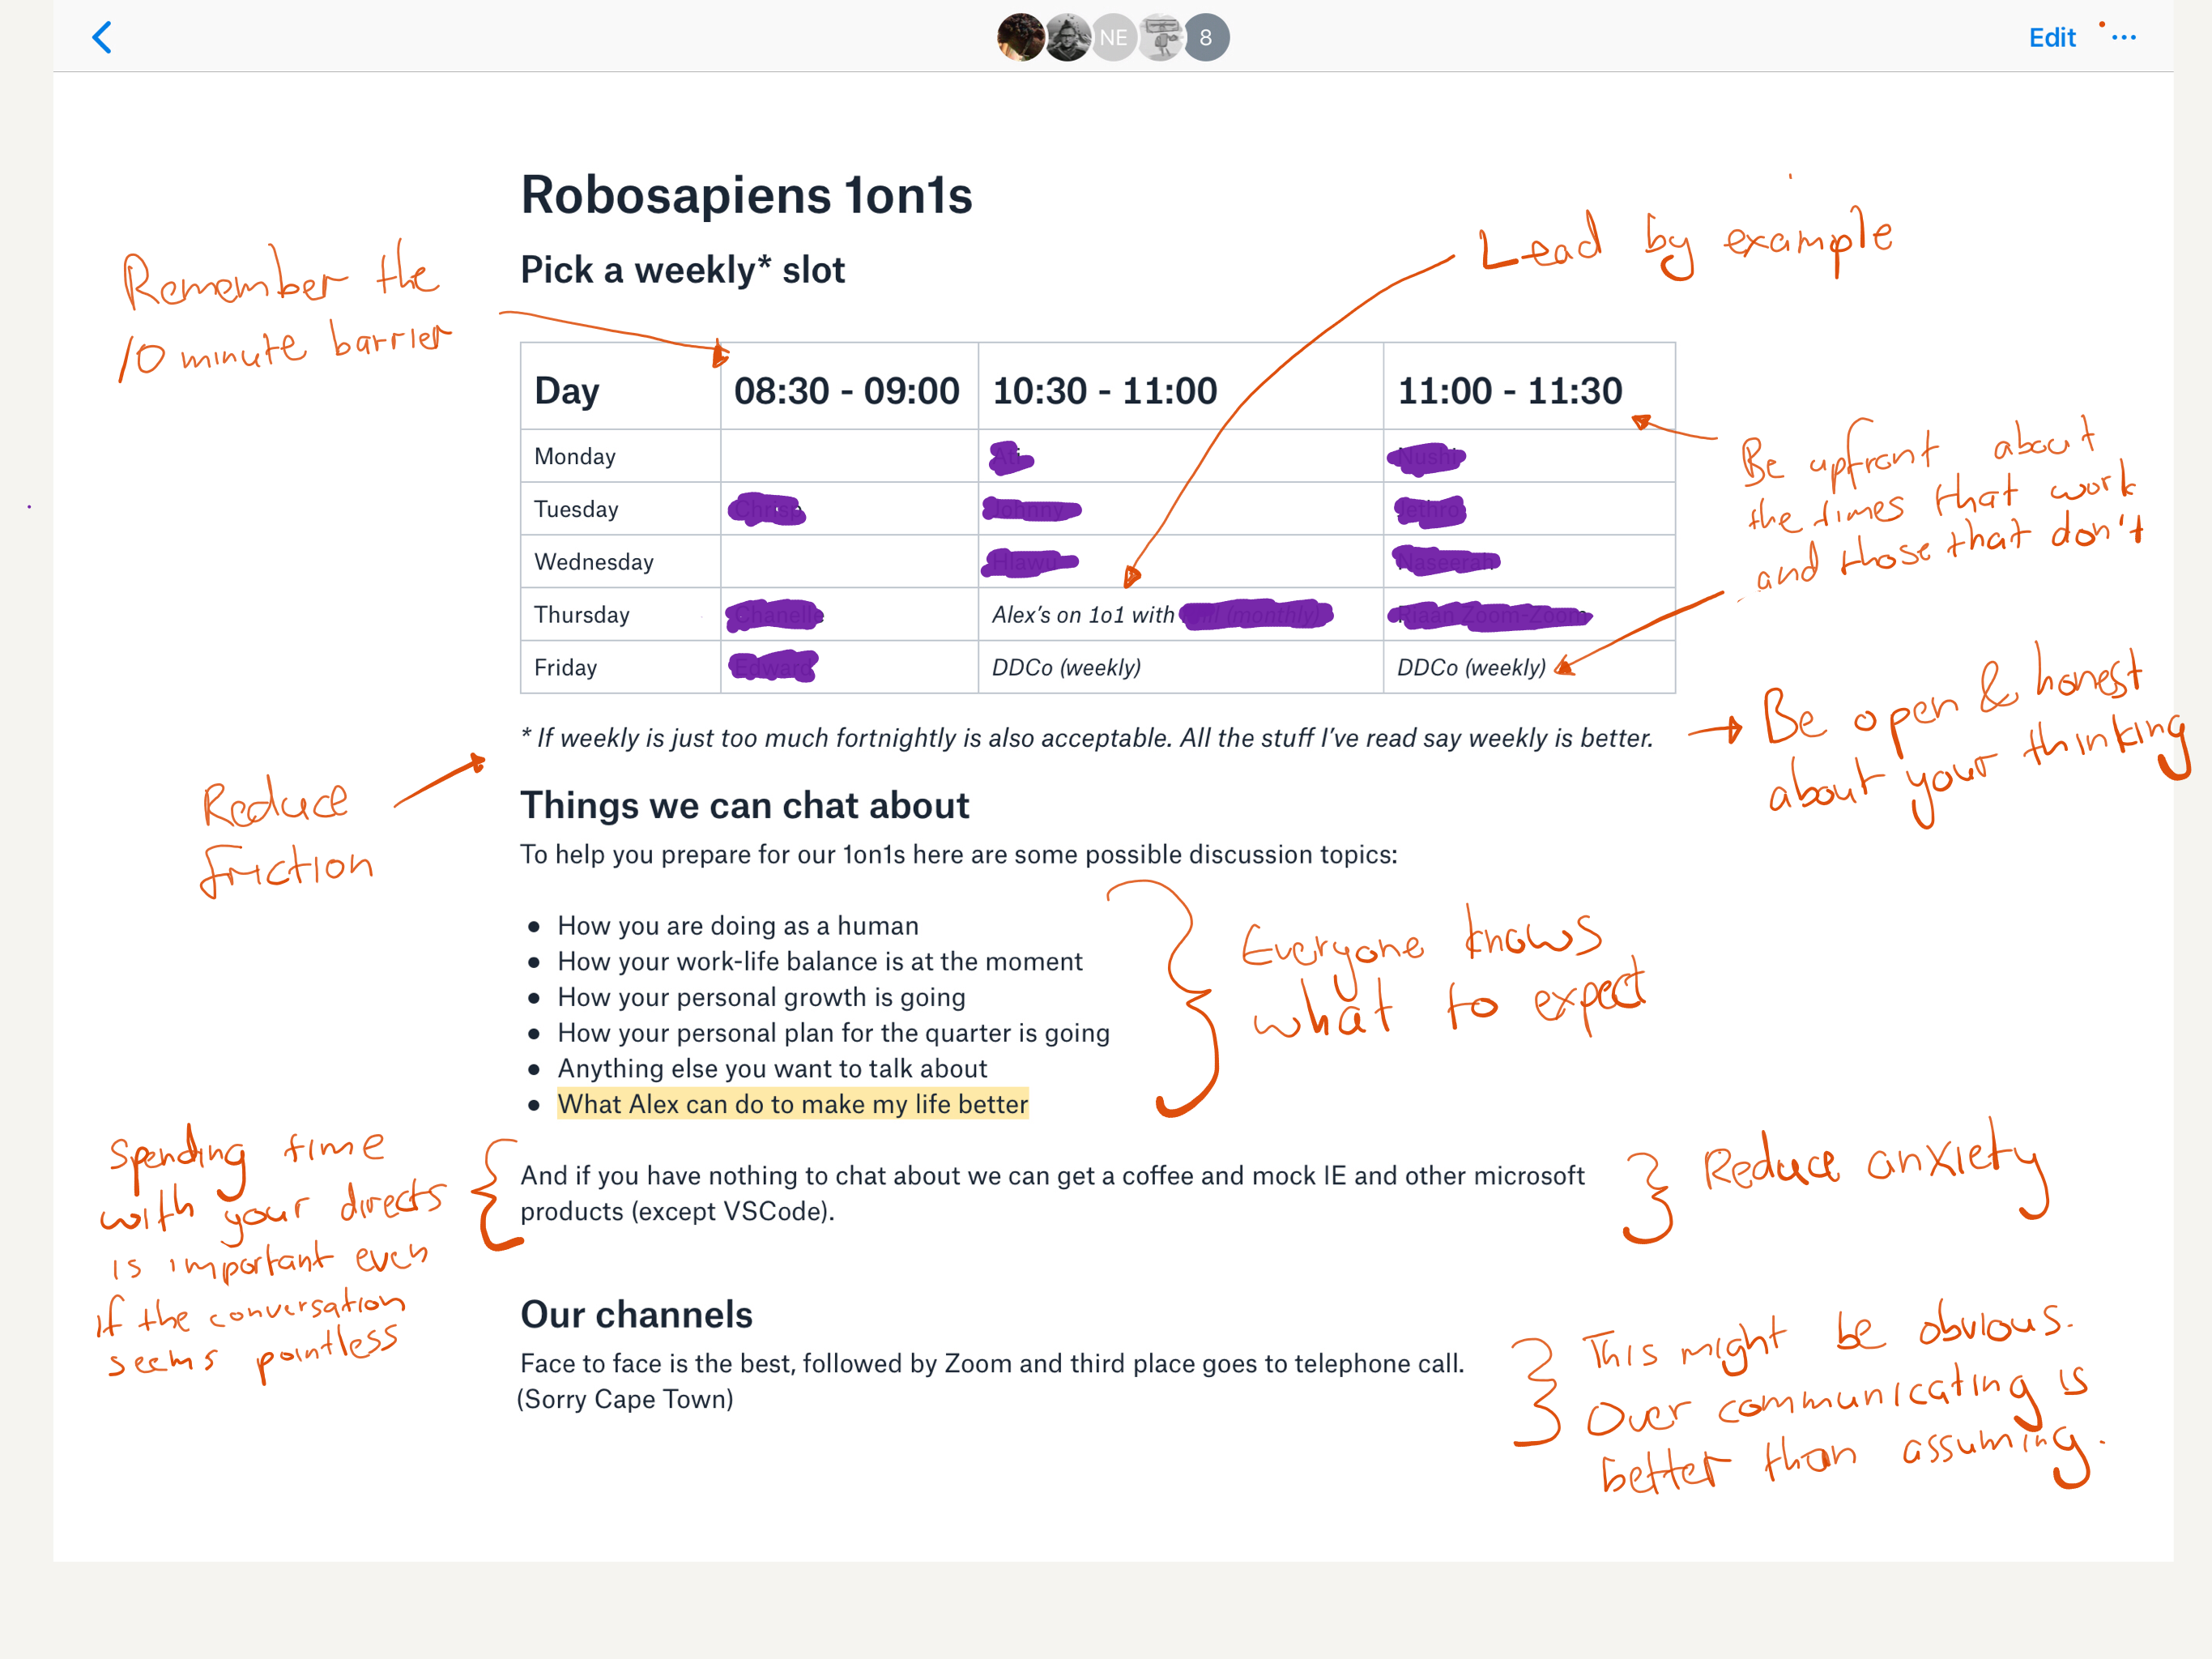Go back with the blue back arrow
The height and width of the screenshot is (1659, 2212).
coord(102,38)
